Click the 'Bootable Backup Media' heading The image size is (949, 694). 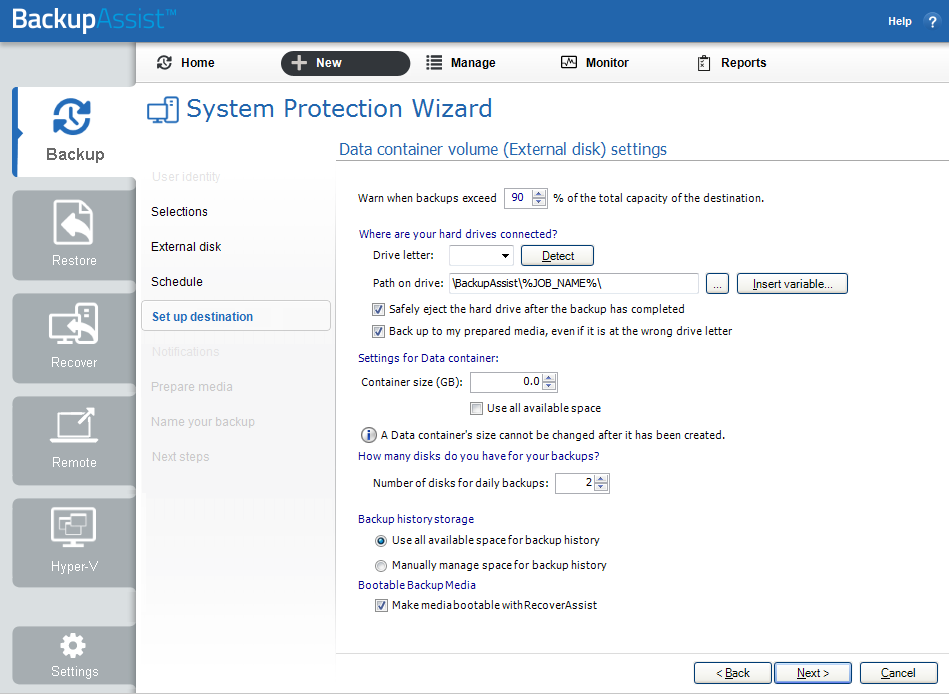pos(417,585)
